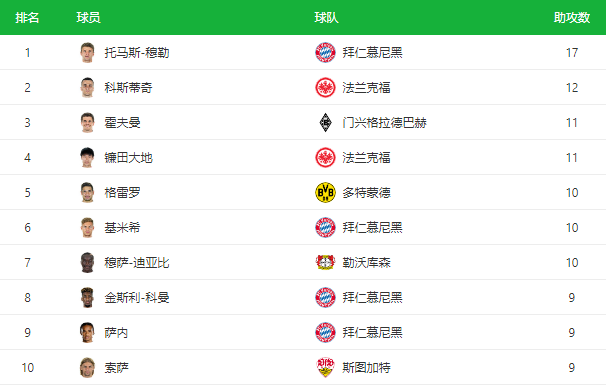Click 球队 column header
The height and width of the screenshot is (385, 606).
pyautogui.click(x=327, y=17)
